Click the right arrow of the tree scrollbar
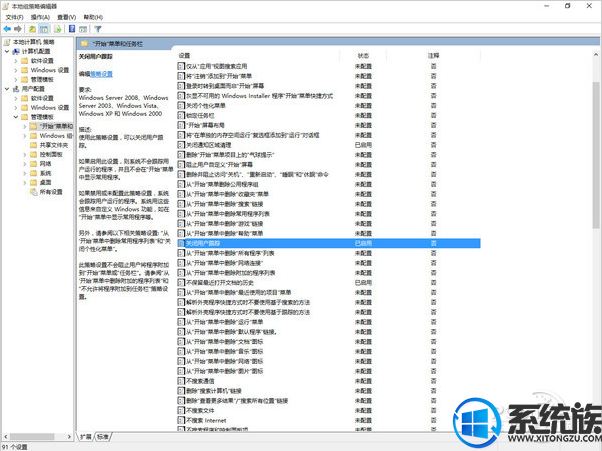The width and height of the screenshot is (602, 451). pyautogui.click(x=69, y=437)
